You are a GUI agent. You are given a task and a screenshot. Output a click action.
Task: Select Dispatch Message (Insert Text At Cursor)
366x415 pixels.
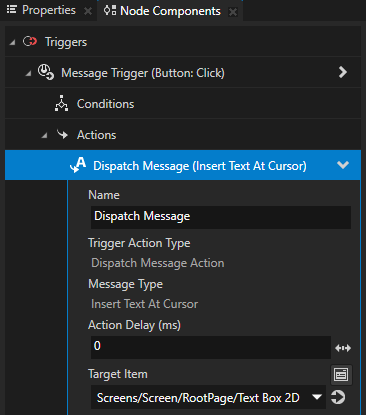click(183, 165)
